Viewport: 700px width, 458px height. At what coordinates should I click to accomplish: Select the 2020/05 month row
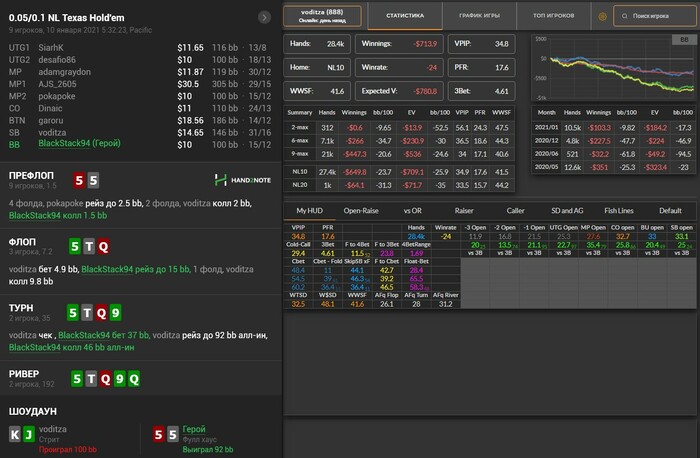[x=614, y=167]
